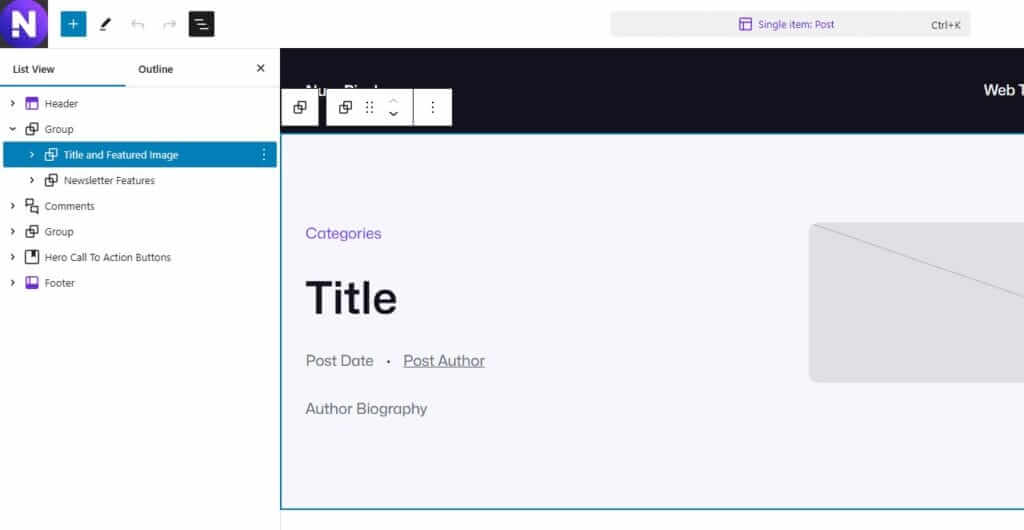Click the Redo arrow

169,24
